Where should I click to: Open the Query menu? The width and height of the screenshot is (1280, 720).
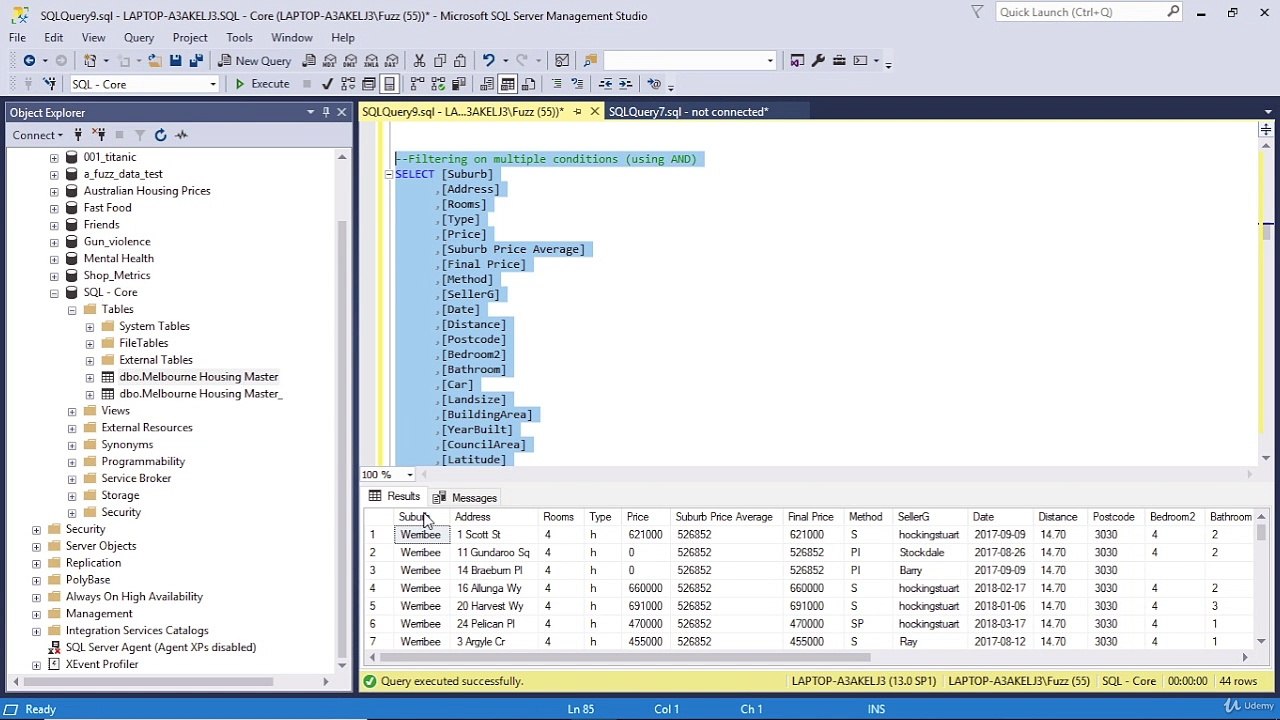[x=139, y=38]
